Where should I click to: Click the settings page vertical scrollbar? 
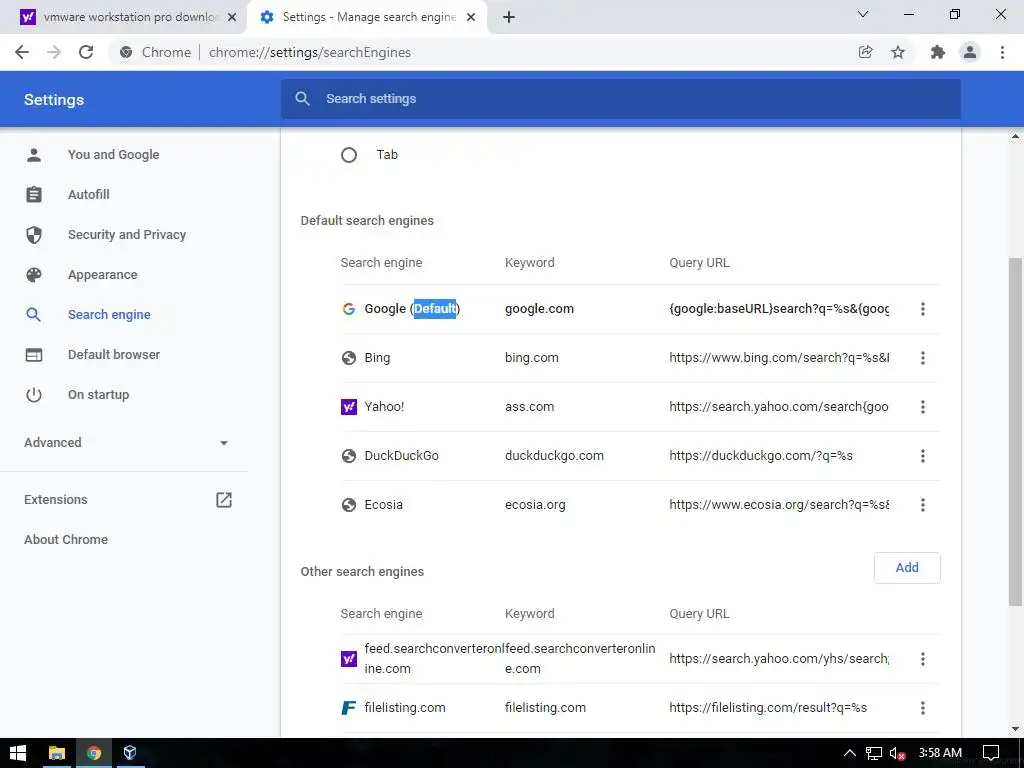pos(1016,431)
